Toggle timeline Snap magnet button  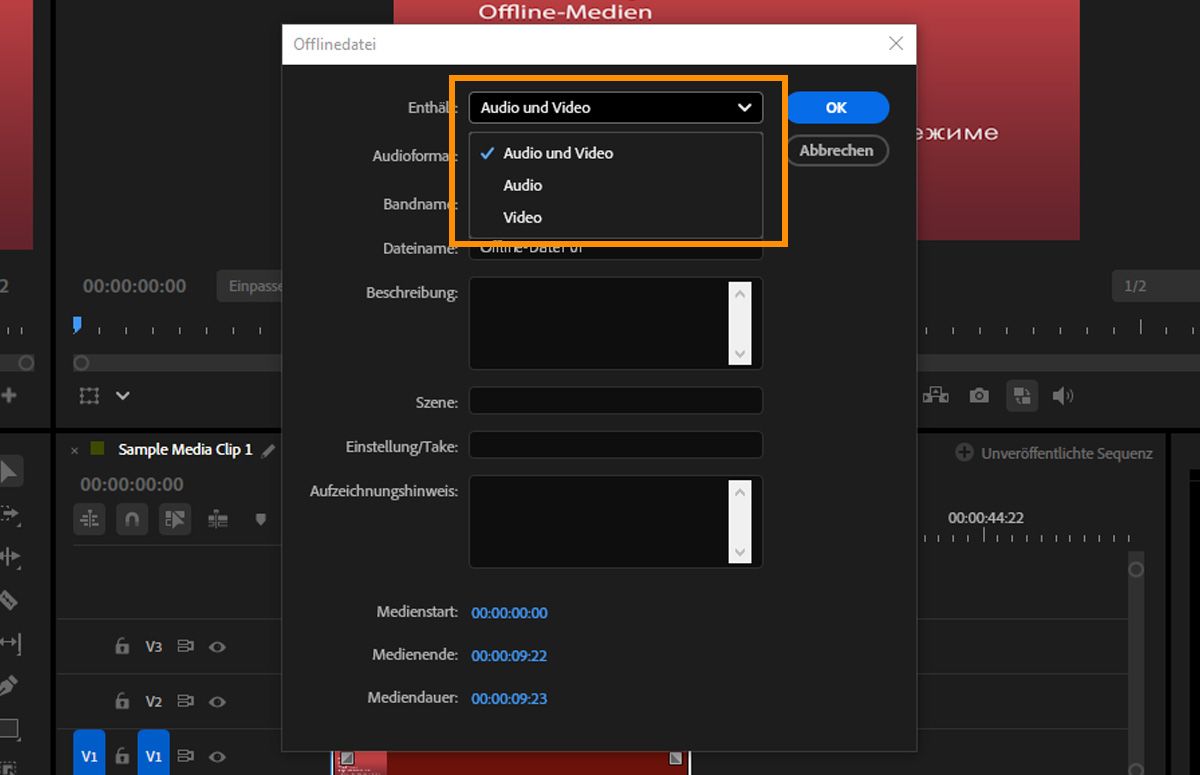(x=132, y=519)
